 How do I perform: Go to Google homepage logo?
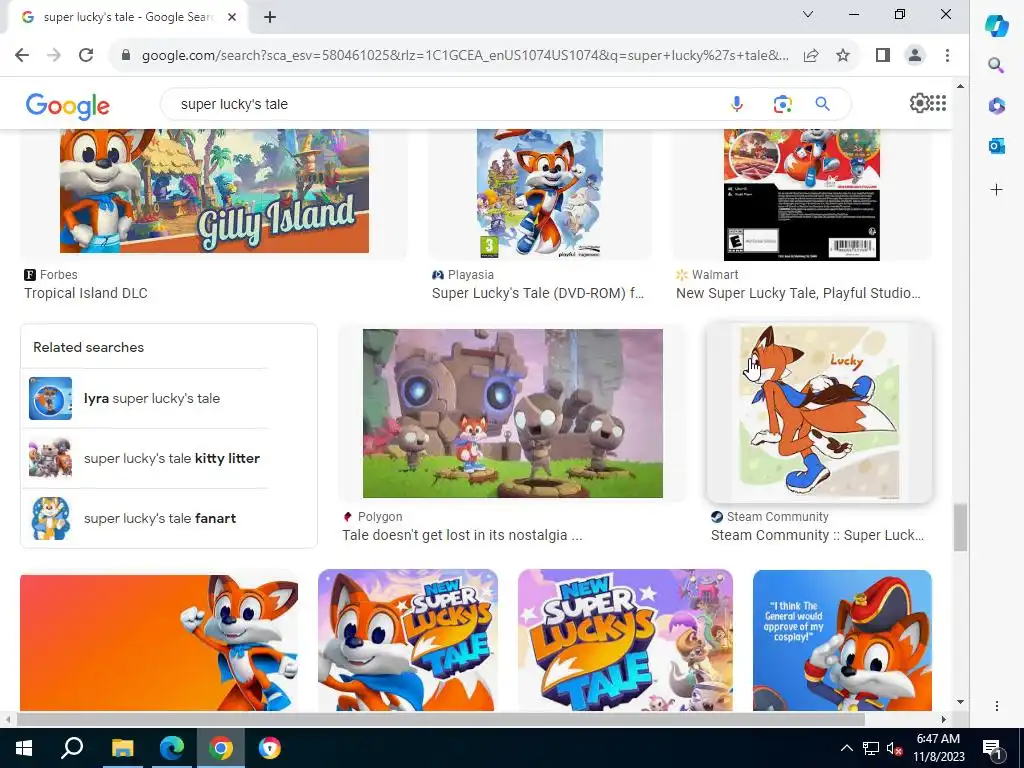[68, 105]
